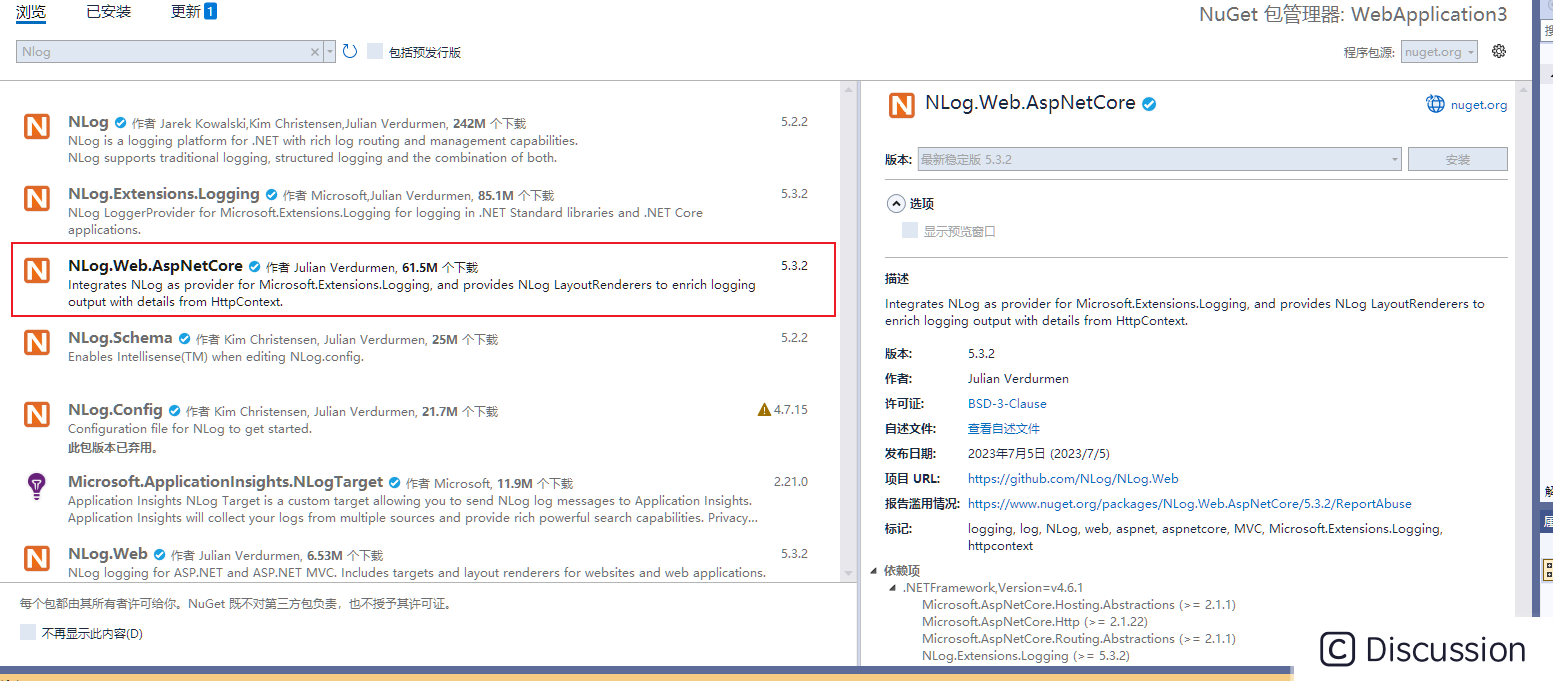Collapse the 选项 section
Screen dimensions: 1553x681
click(897, 203)
